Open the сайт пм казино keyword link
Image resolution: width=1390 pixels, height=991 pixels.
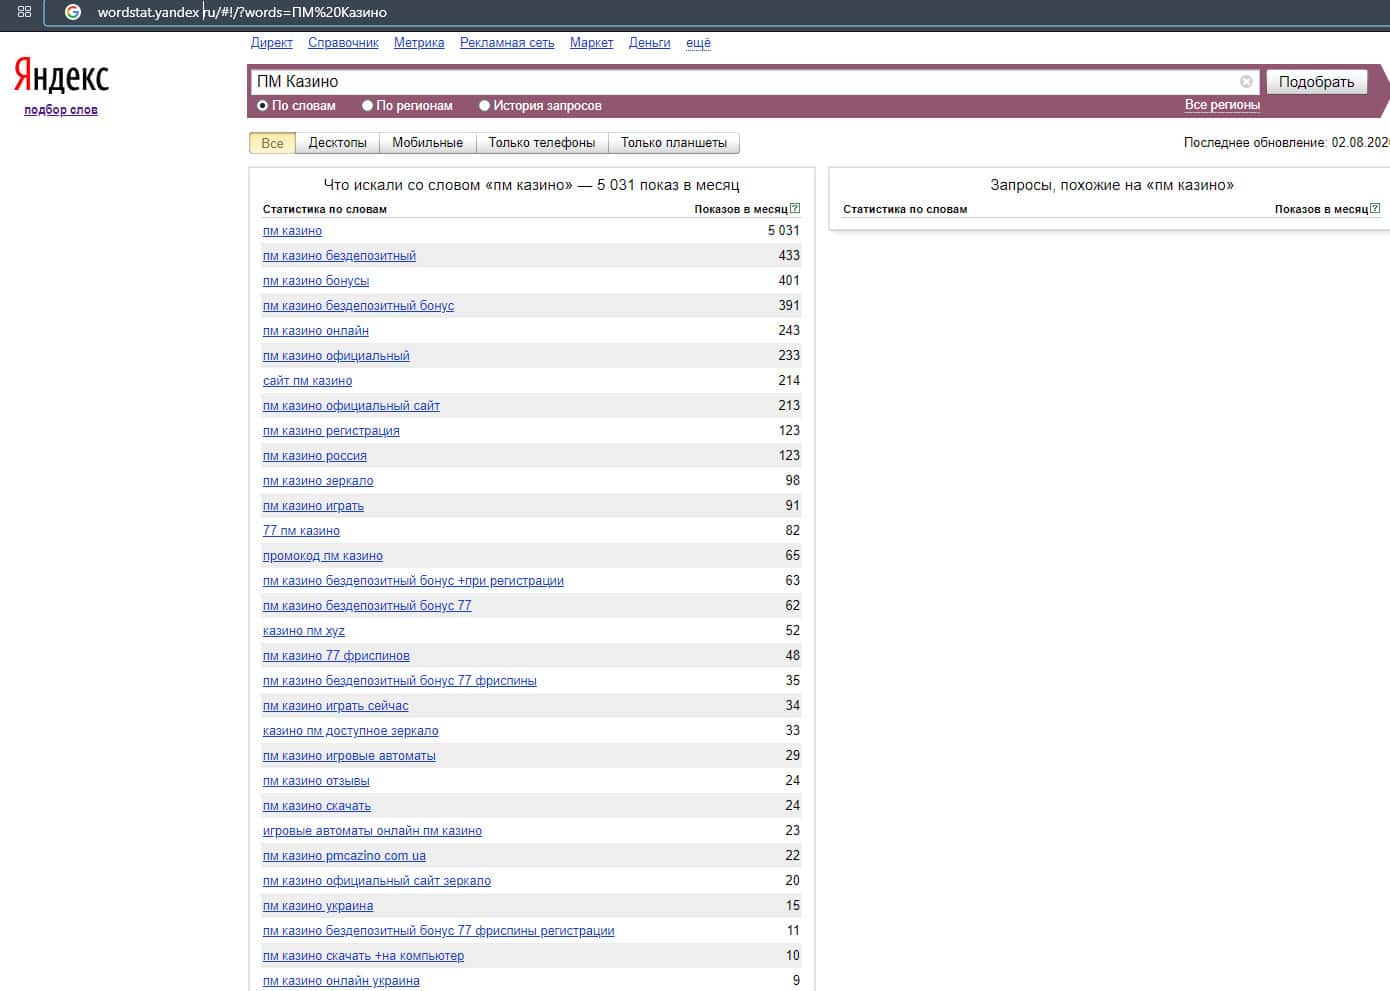(x=307, y=381)
